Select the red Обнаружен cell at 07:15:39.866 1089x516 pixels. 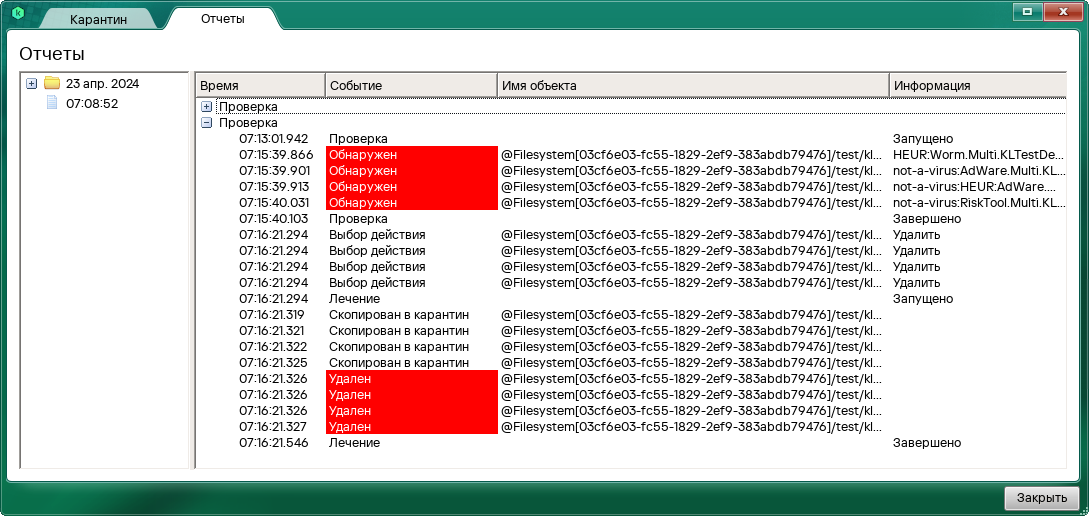[x=411, y=155]
